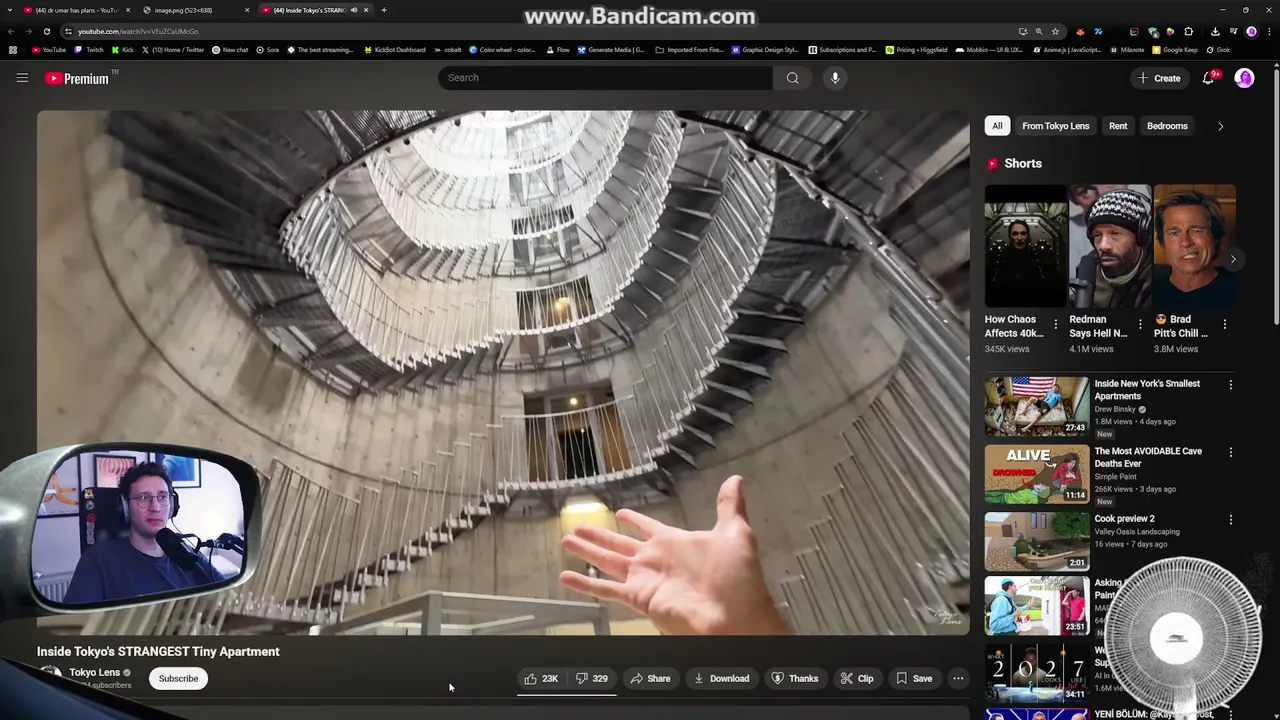Open the Google Keep bookmark
Viewport: 1280px width, 720px height.
tap(1175, 50)
